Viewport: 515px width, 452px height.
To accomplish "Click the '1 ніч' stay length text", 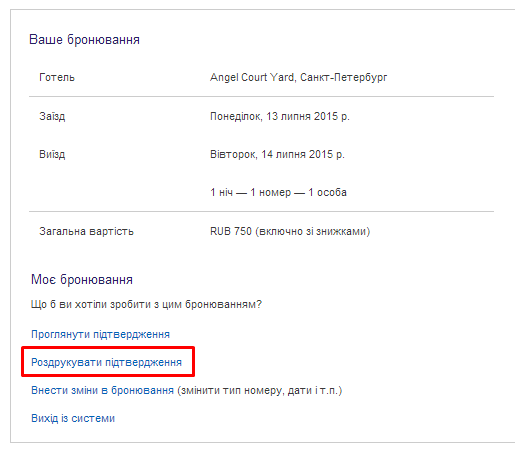I will coord(221,192).
